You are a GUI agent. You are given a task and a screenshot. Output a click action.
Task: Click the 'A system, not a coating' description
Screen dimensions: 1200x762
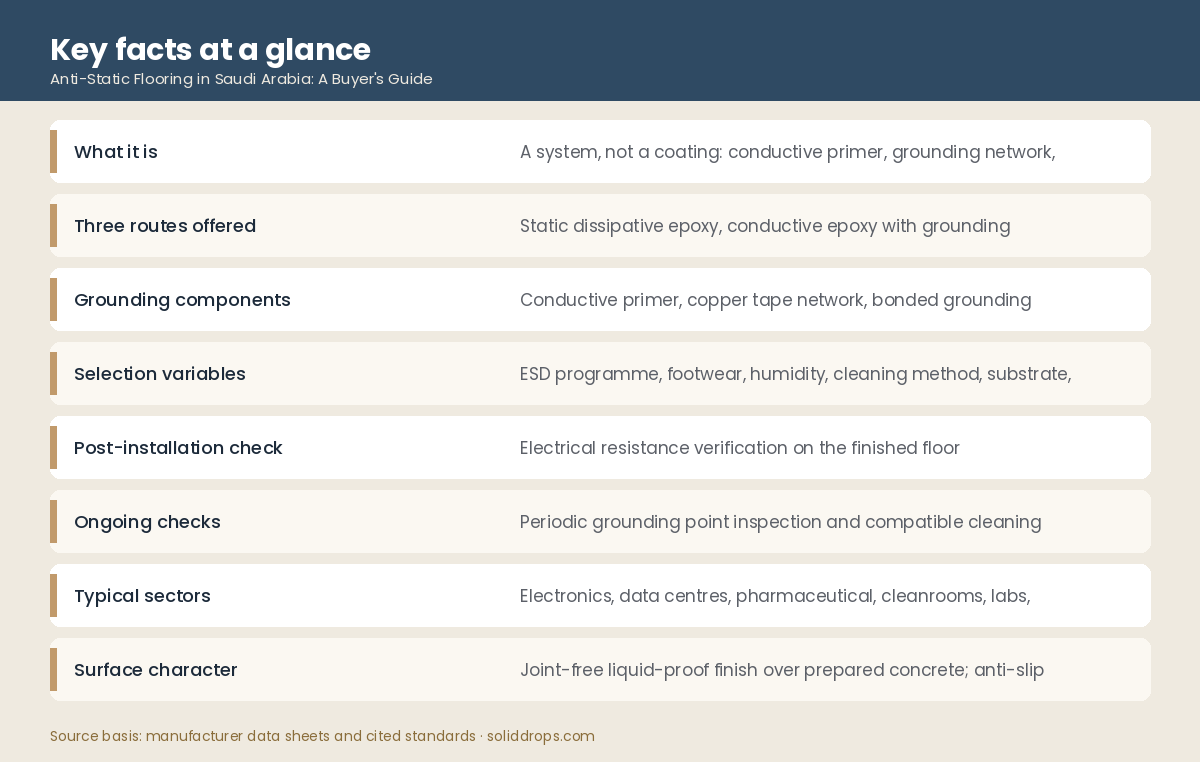click(788, 152)
